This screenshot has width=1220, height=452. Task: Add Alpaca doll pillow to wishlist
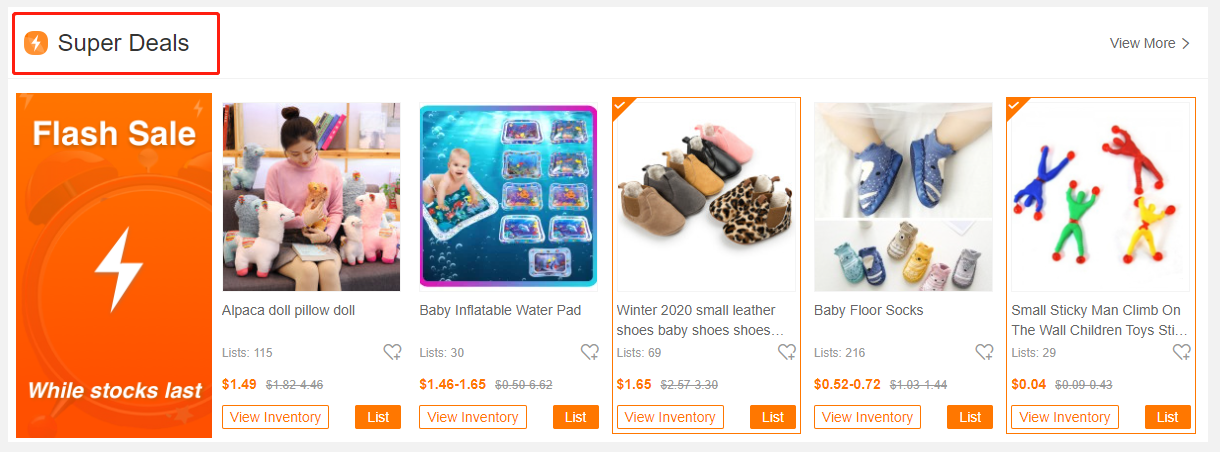click(x=392, y=352)
